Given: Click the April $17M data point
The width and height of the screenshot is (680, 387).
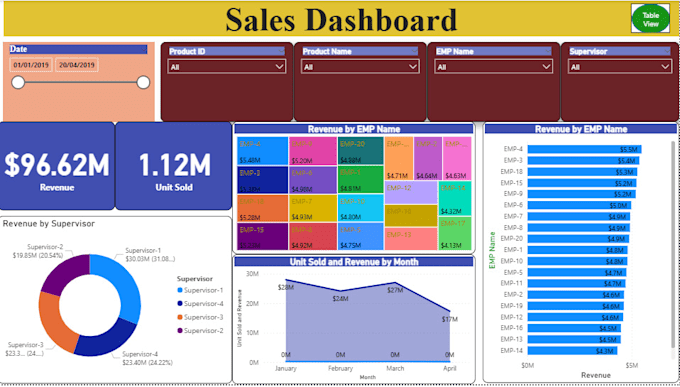Looking at the screenshot, I should point(450,311).
